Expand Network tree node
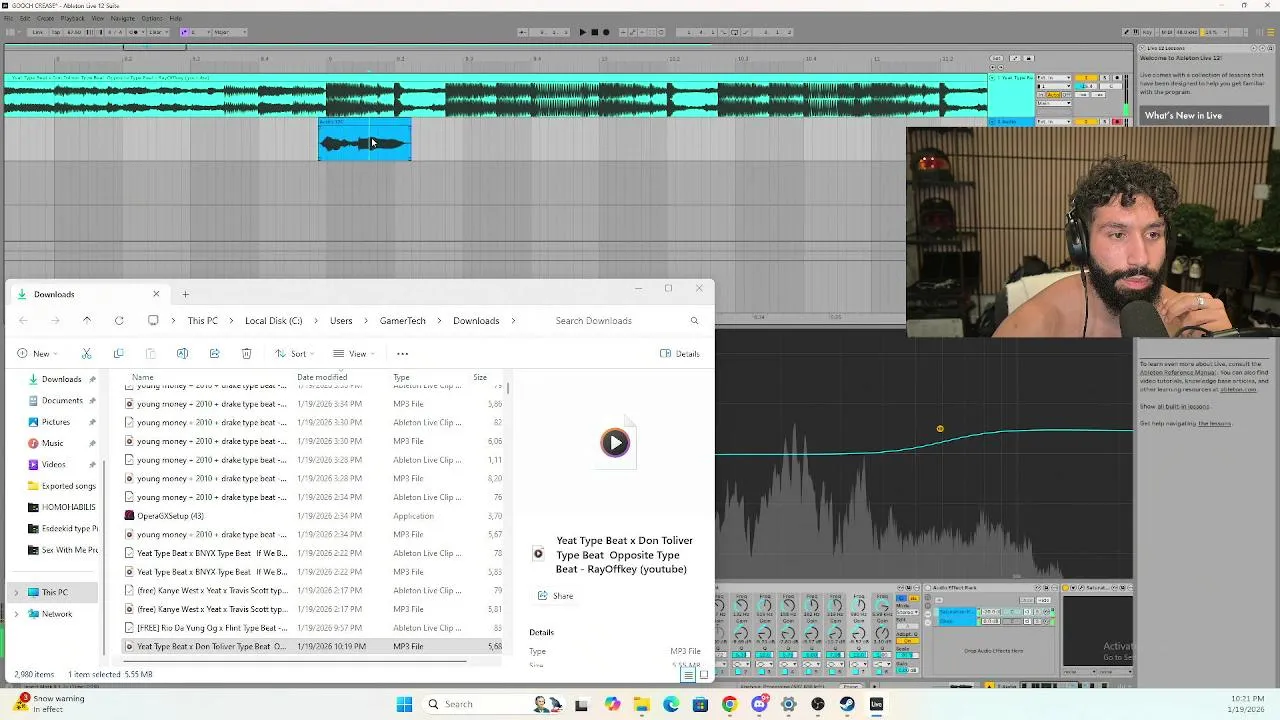The image size is (1280, 720). 16,614
